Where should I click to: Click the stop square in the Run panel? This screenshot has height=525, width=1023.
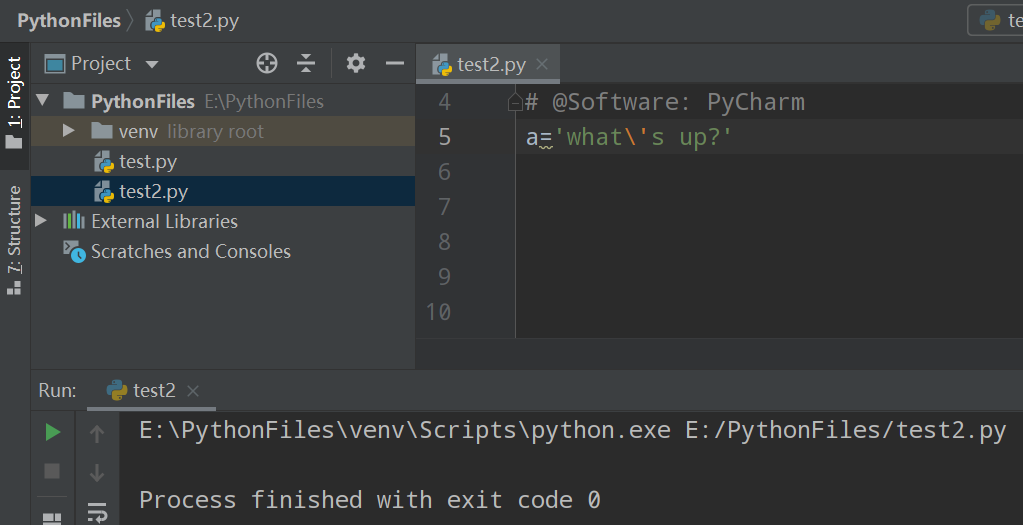click(52, 471)
